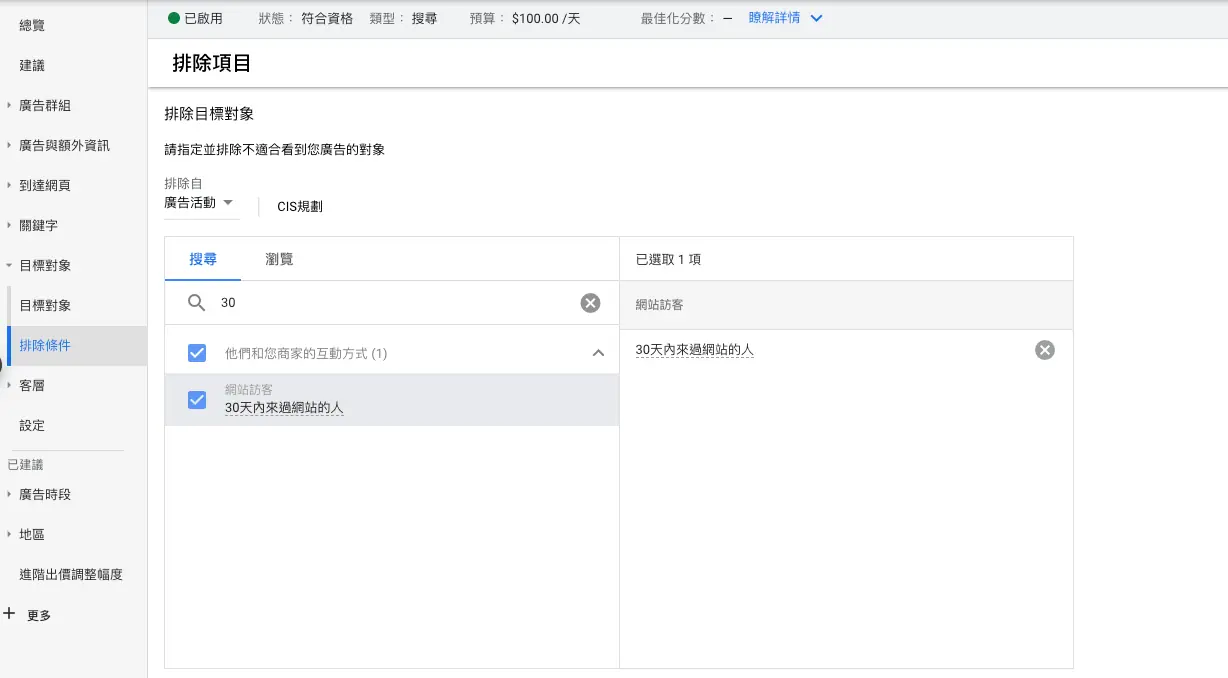Click the 瞭解詳情 link
This screenshot has width=1228, height=678.
pos(774,18)
